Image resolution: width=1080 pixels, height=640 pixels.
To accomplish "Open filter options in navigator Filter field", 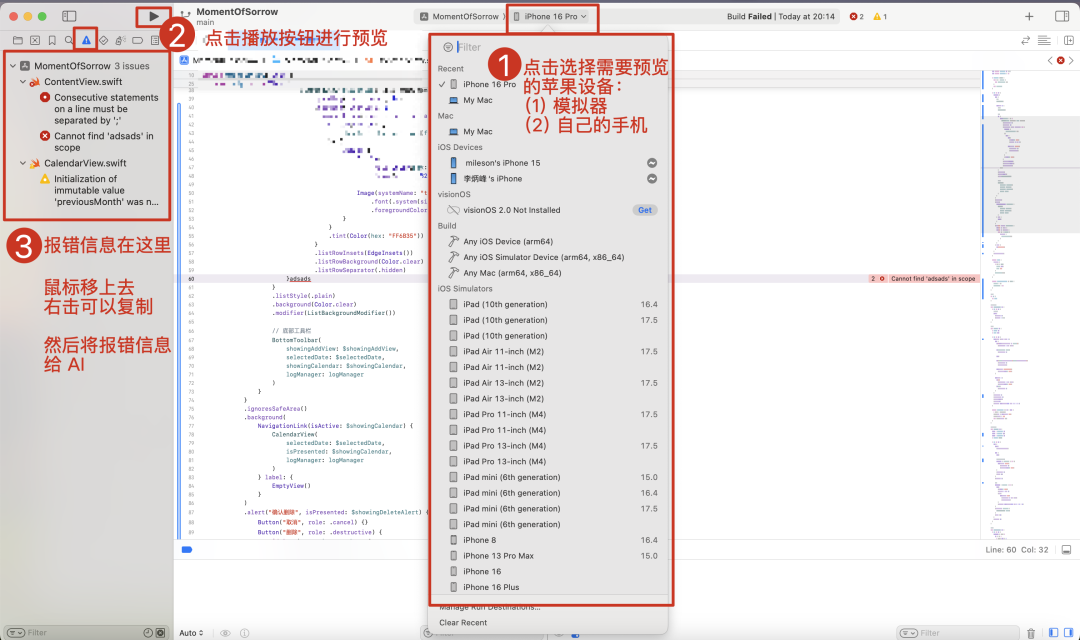I will [x=16, y=632].
